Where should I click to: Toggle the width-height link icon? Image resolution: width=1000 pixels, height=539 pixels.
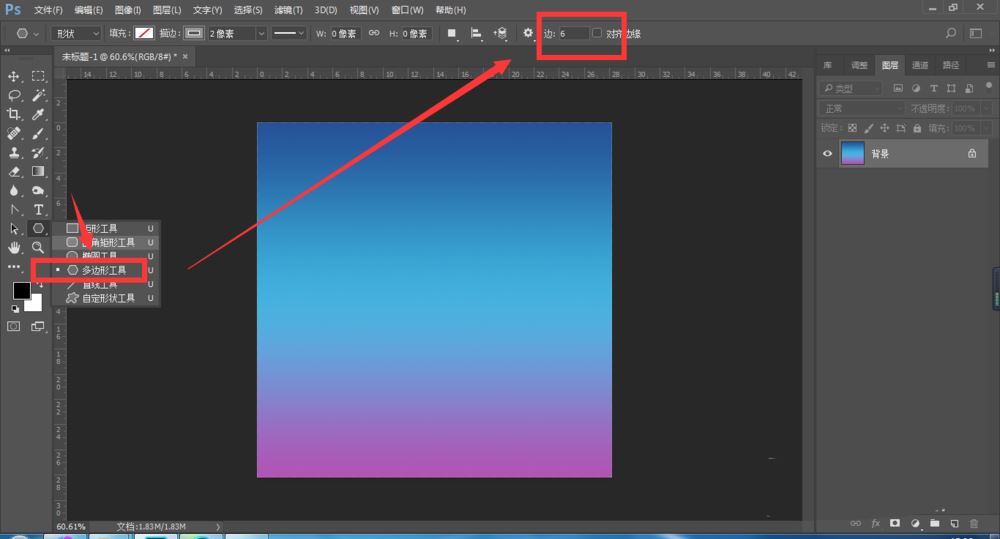click(374, 33)
